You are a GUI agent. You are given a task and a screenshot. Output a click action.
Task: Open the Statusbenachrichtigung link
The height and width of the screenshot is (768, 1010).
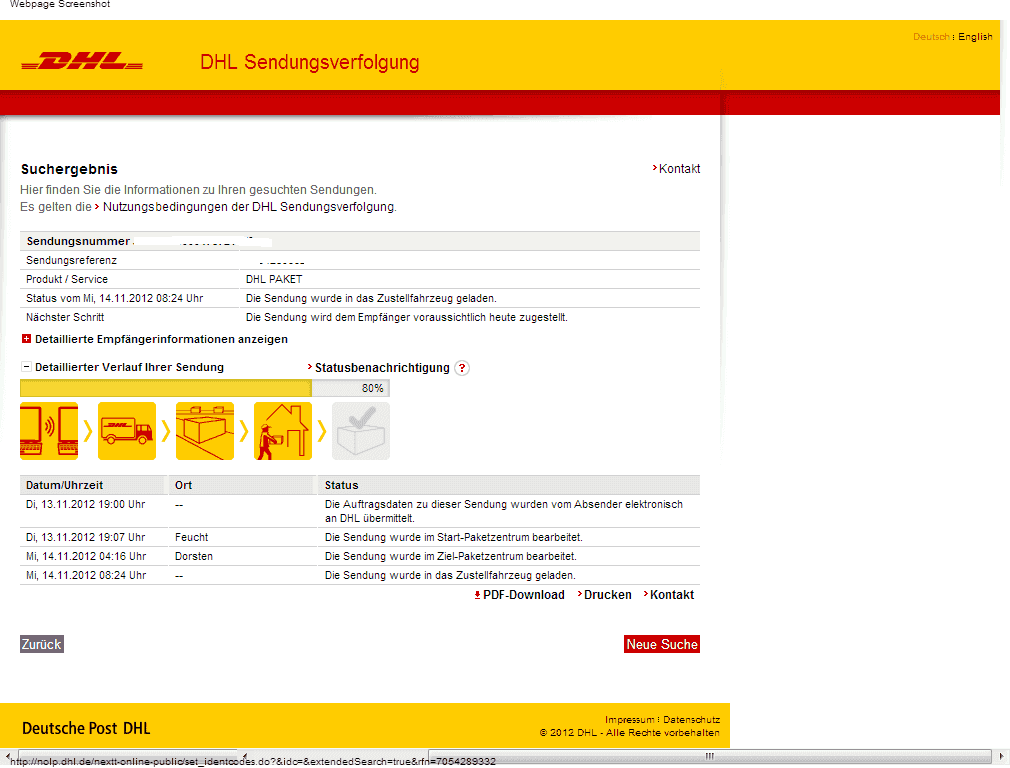(x=379, y=368)
